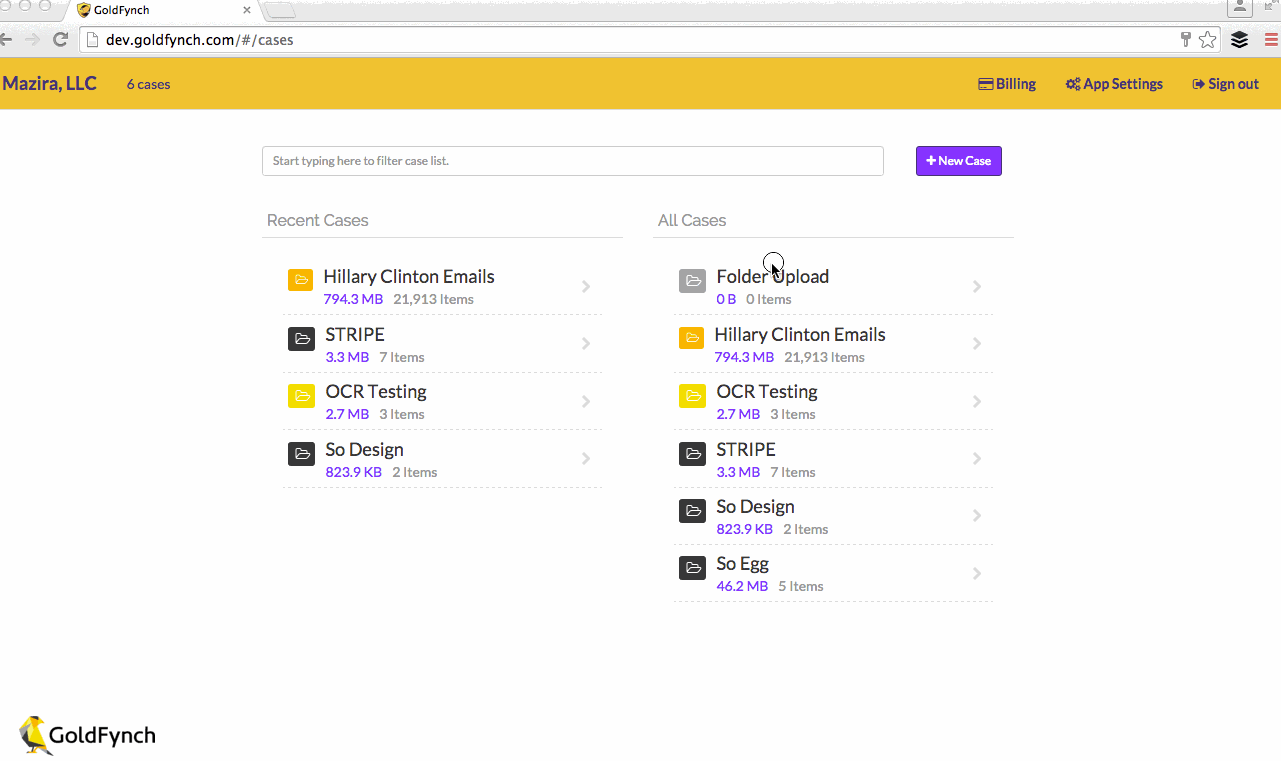The height and width of the screenshot is (761, 1281).
Task: Open the Mazira, LLC account title
Action: (x=50, y=84)
